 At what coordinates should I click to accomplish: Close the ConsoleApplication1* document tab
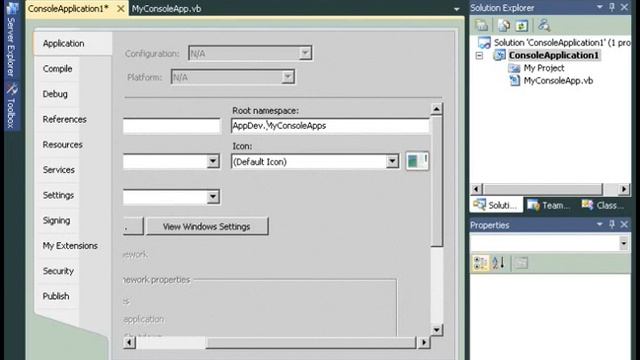point(121,9)
